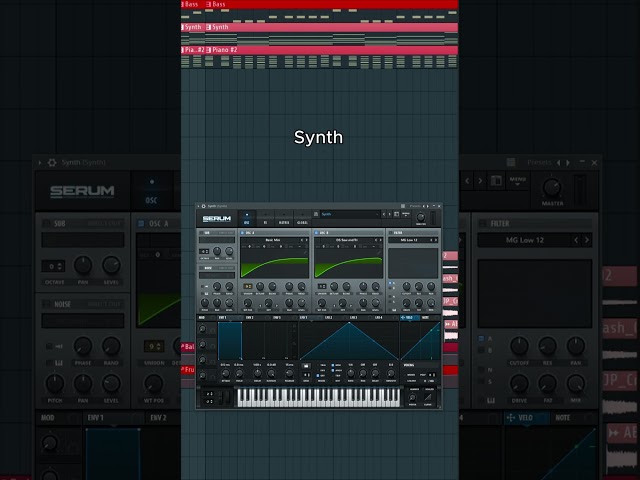Adjust OSC B unison voices stepper
The image size is (640, 480).
click(322, 286)
